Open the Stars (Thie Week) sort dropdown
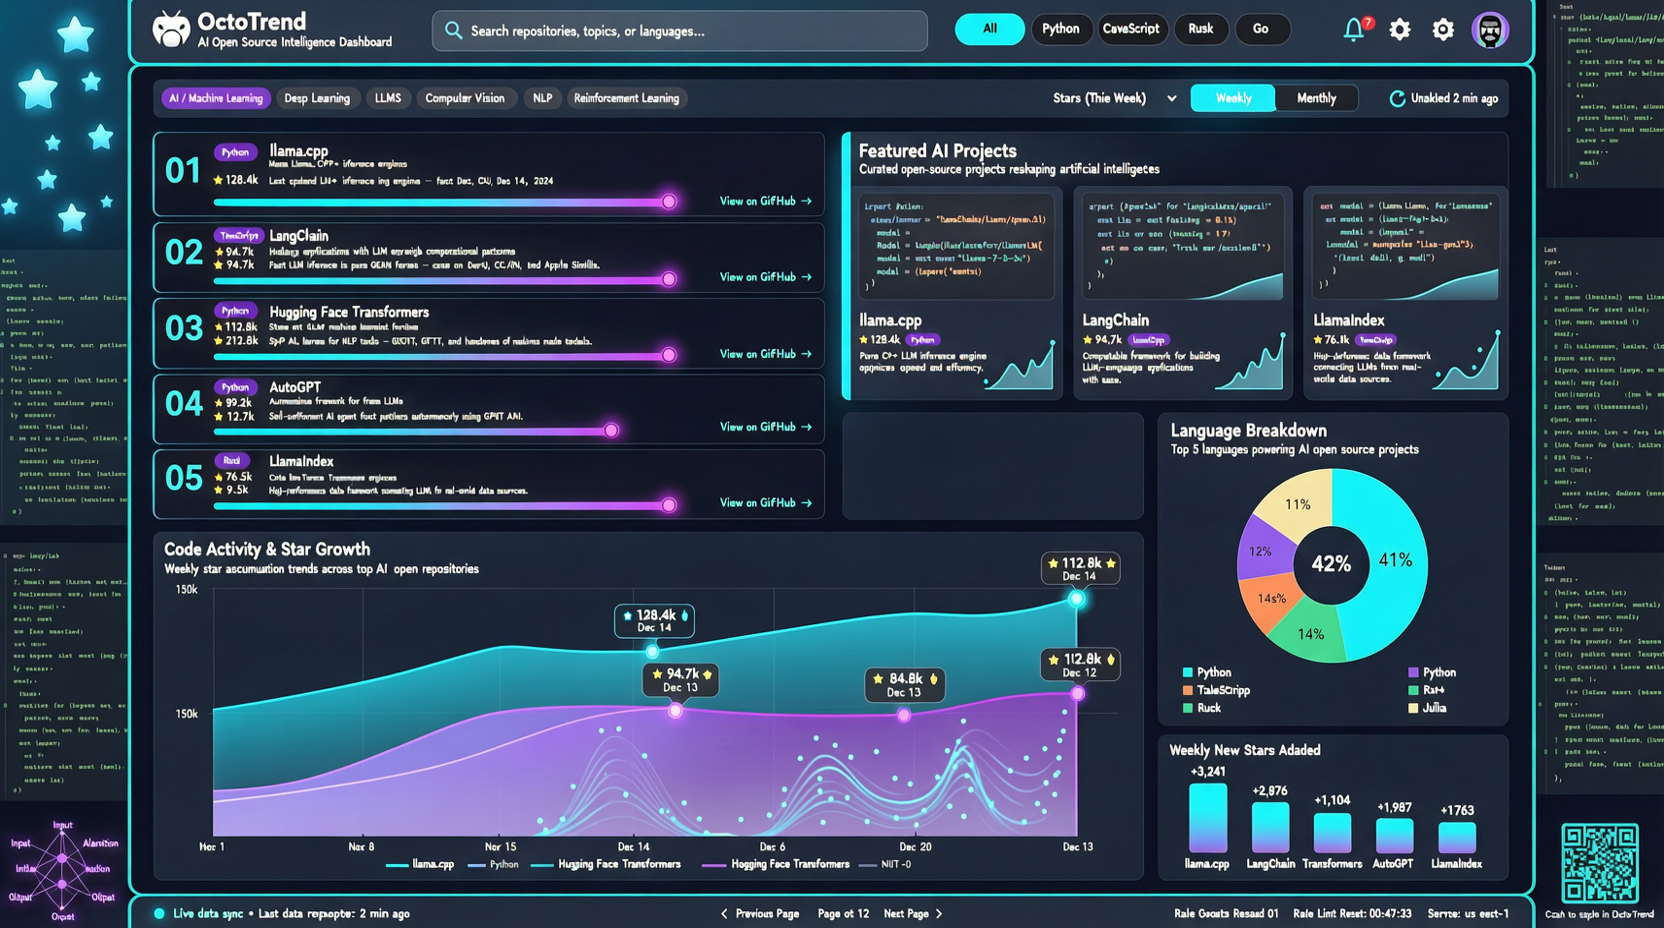The width and height of the screenshot is (1664, 928). point(1114,98)
